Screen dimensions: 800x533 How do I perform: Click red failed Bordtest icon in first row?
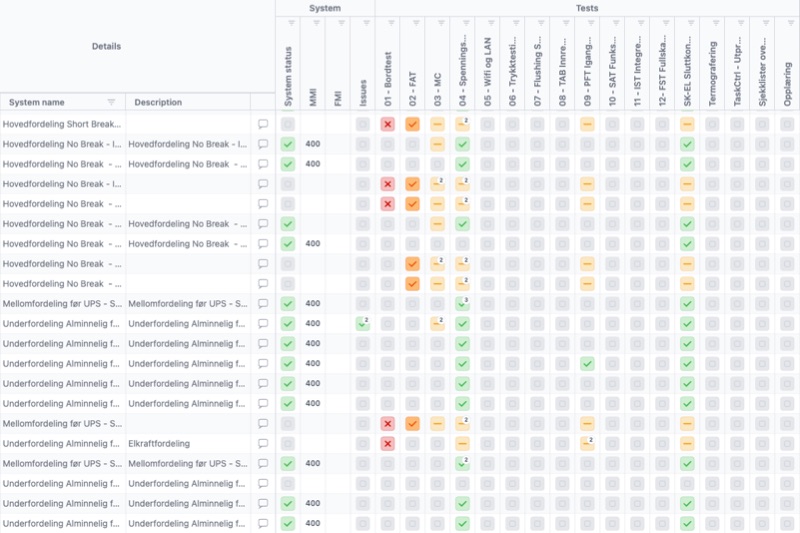tap(388, 124)
